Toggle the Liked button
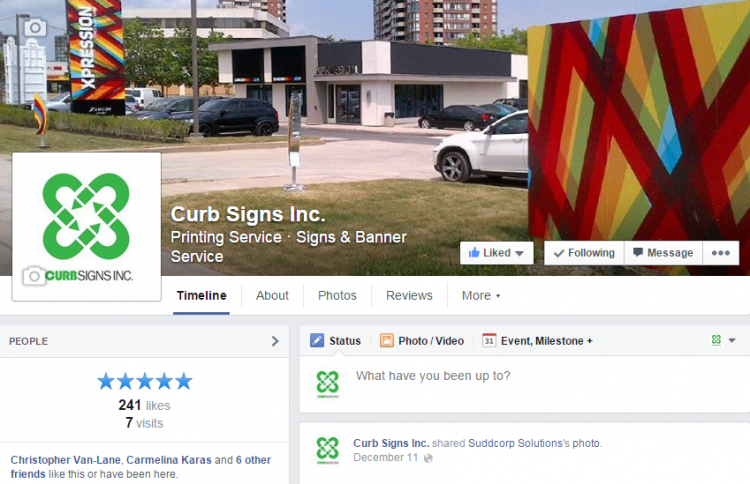 click(496, 253)
